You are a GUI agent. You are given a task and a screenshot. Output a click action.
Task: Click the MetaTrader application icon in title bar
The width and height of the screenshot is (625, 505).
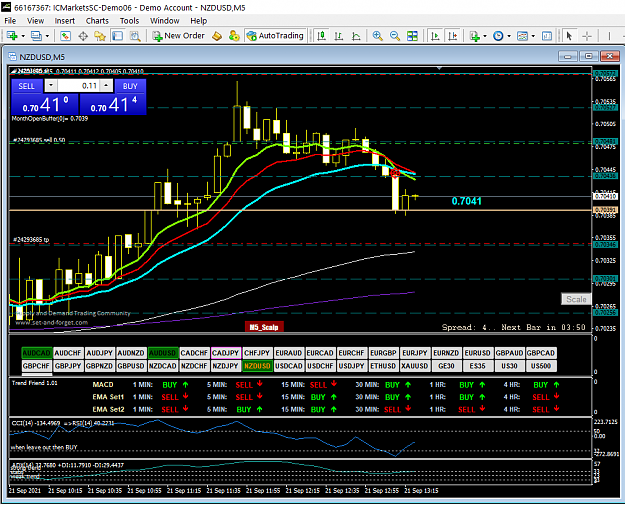[x=6, y=7]
